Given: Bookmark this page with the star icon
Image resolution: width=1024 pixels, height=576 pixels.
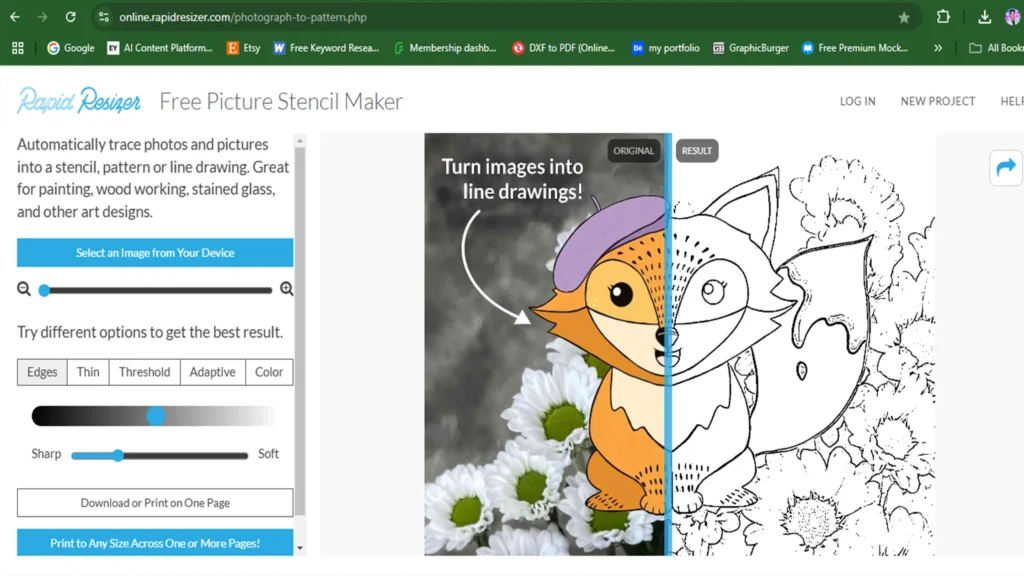Looking at the screenshot, I should (x=904, y=17).
